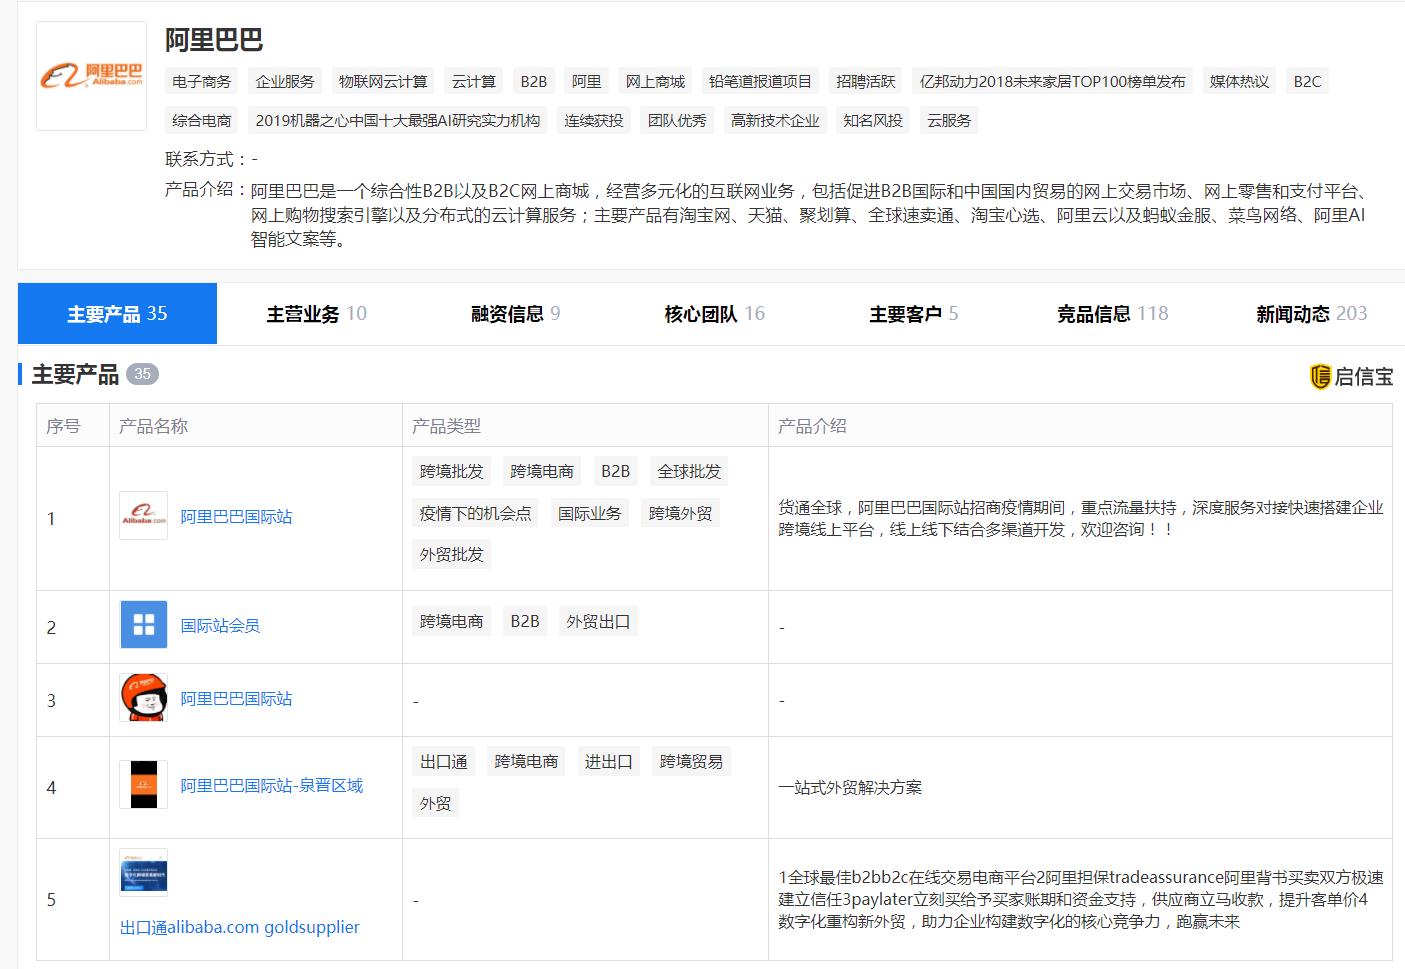Click the 出口通 tag in row 4
Screen dimensions: 1405x969
point(444,761)
